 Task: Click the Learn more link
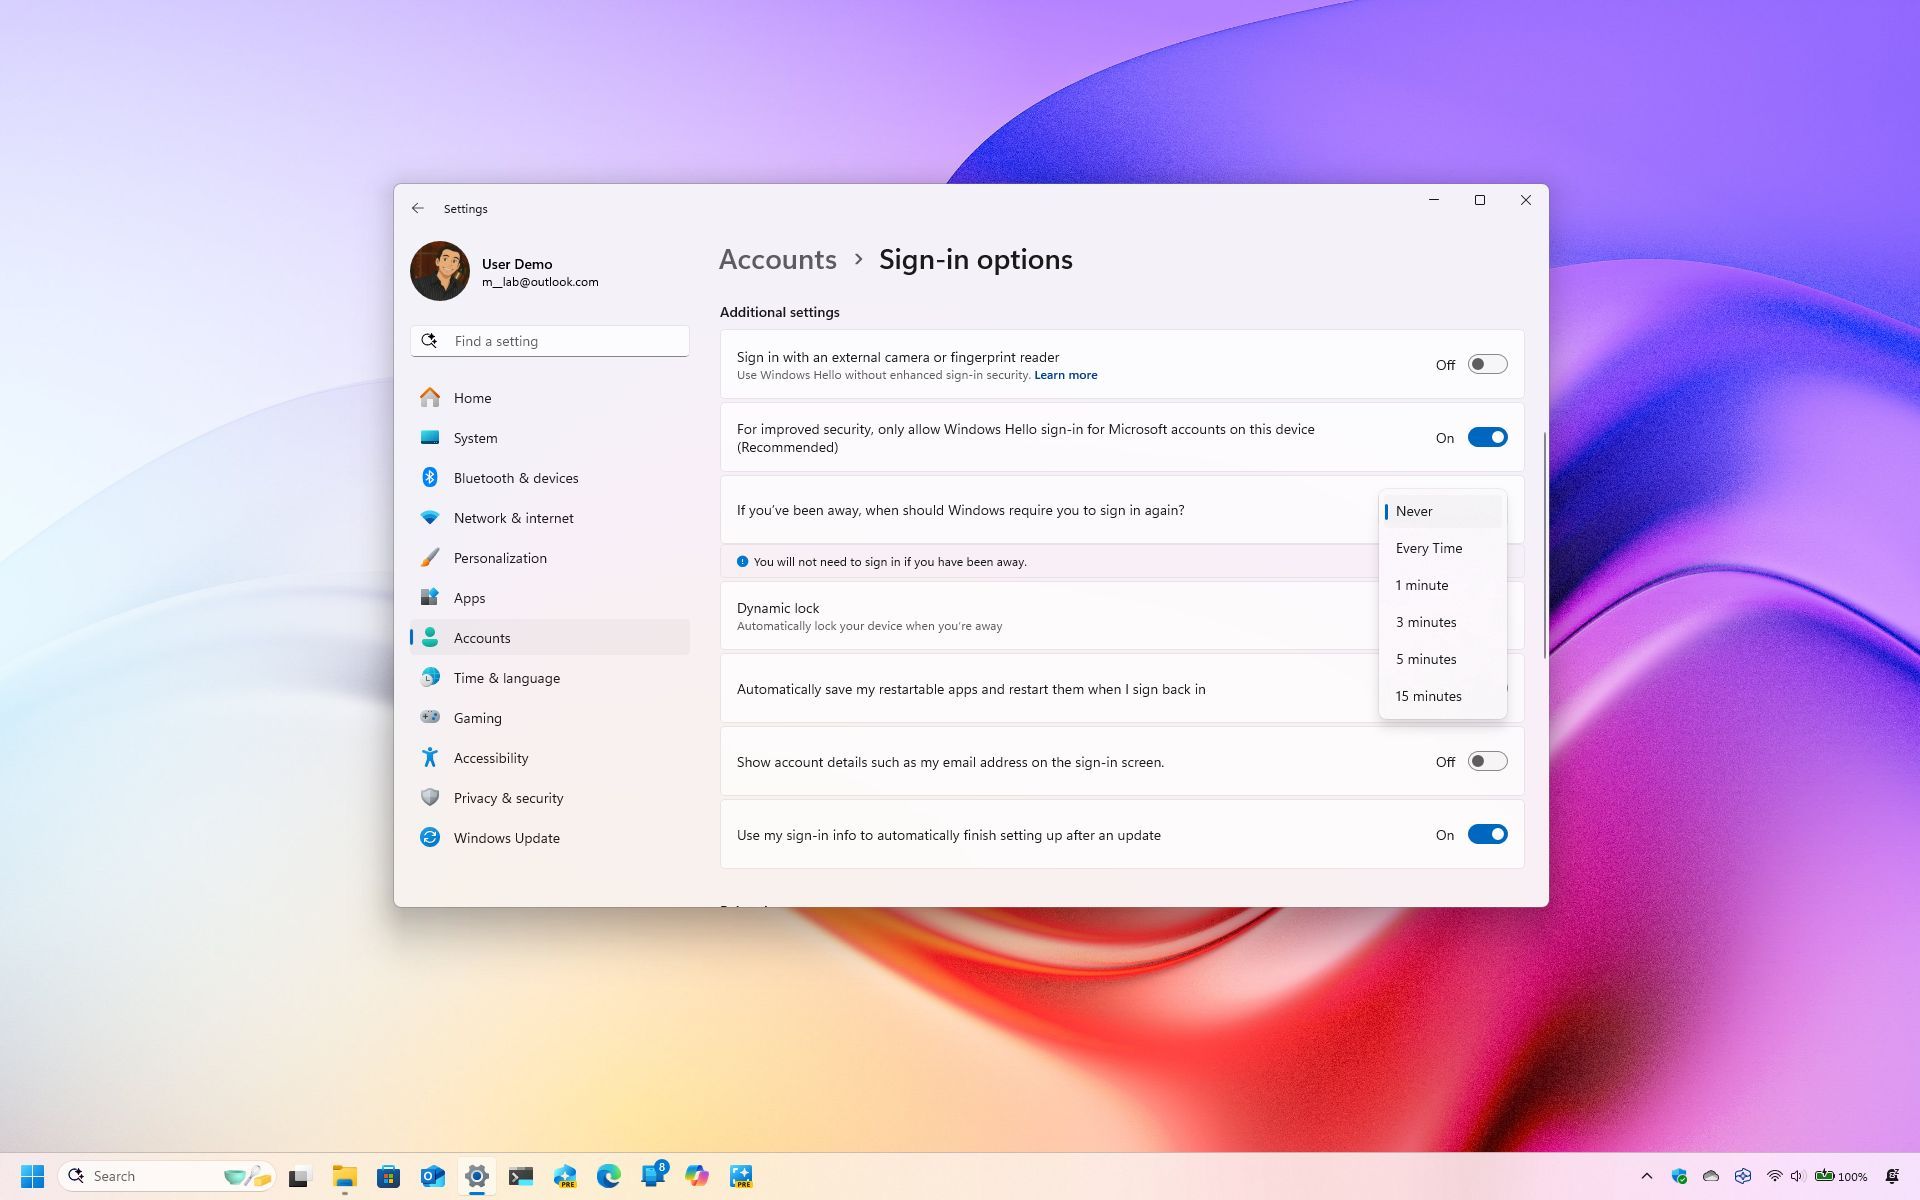[x=1065, y=375]
